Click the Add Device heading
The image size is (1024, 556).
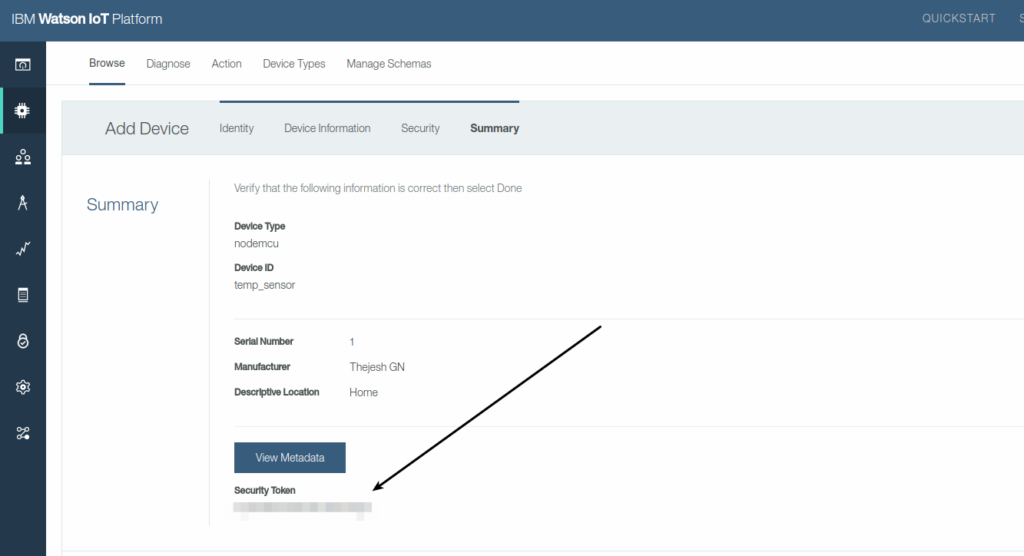point(147,128)
